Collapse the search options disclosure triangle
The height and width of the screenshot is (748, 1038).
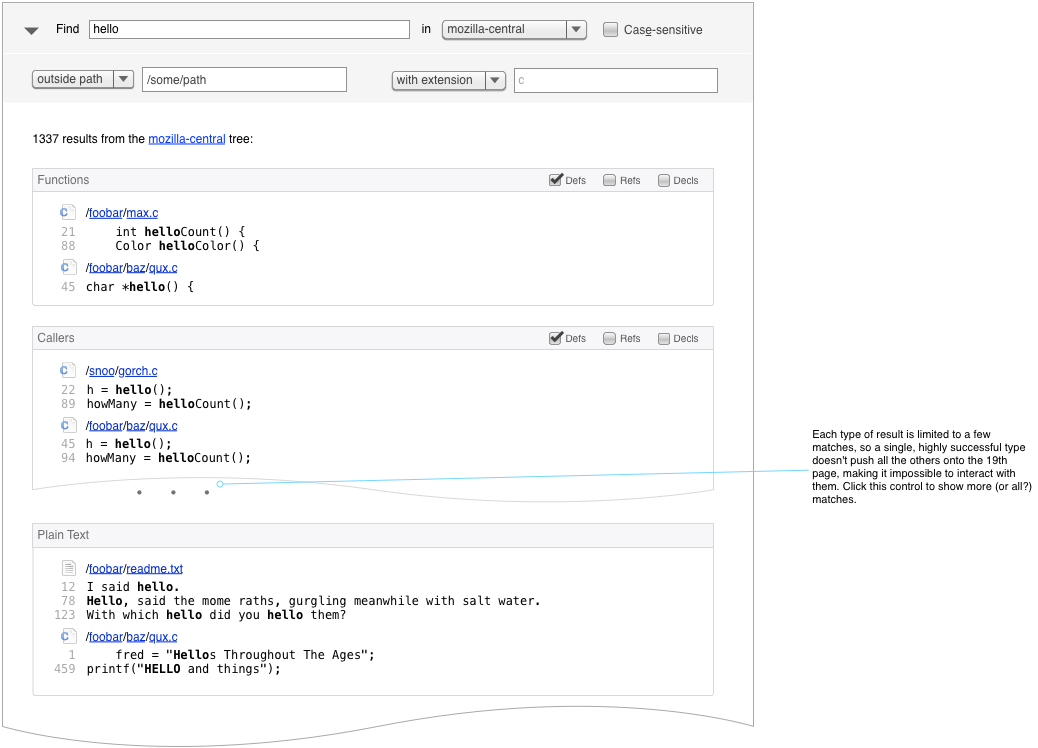[32, 31]
